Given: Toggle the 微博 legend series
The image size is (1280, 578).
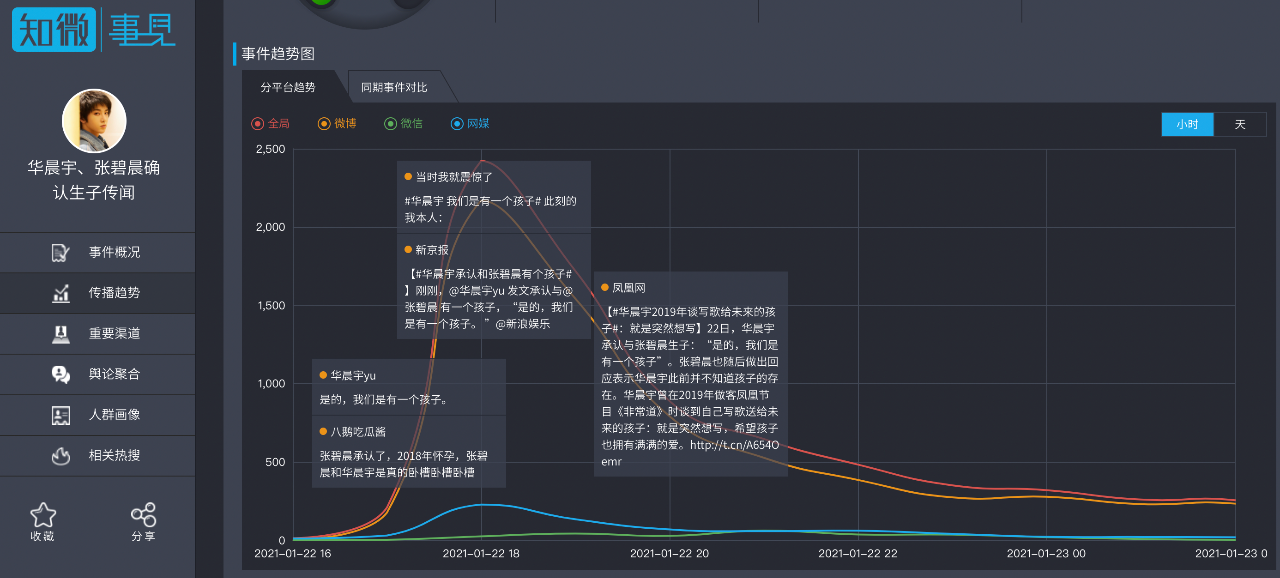Looking at the screenshot, I should (x=337, y=124).
